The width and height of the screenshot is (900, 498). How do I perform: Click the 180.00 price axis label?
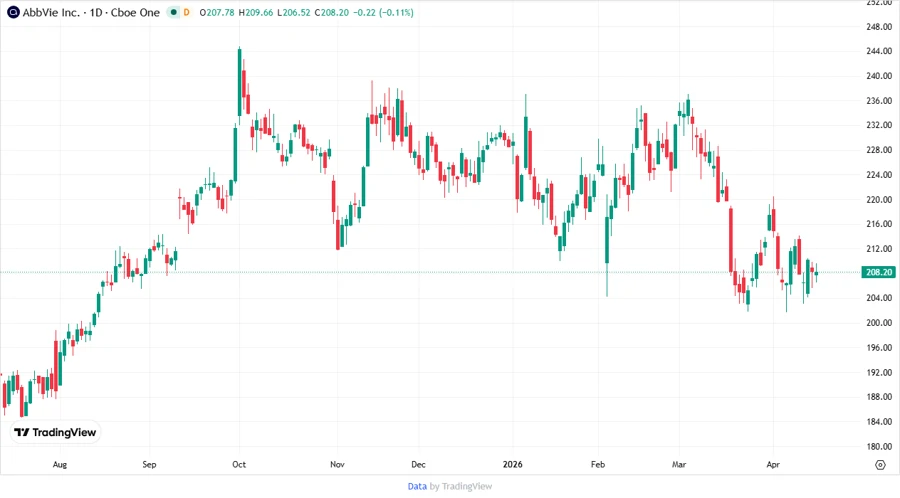click(879, 446)
